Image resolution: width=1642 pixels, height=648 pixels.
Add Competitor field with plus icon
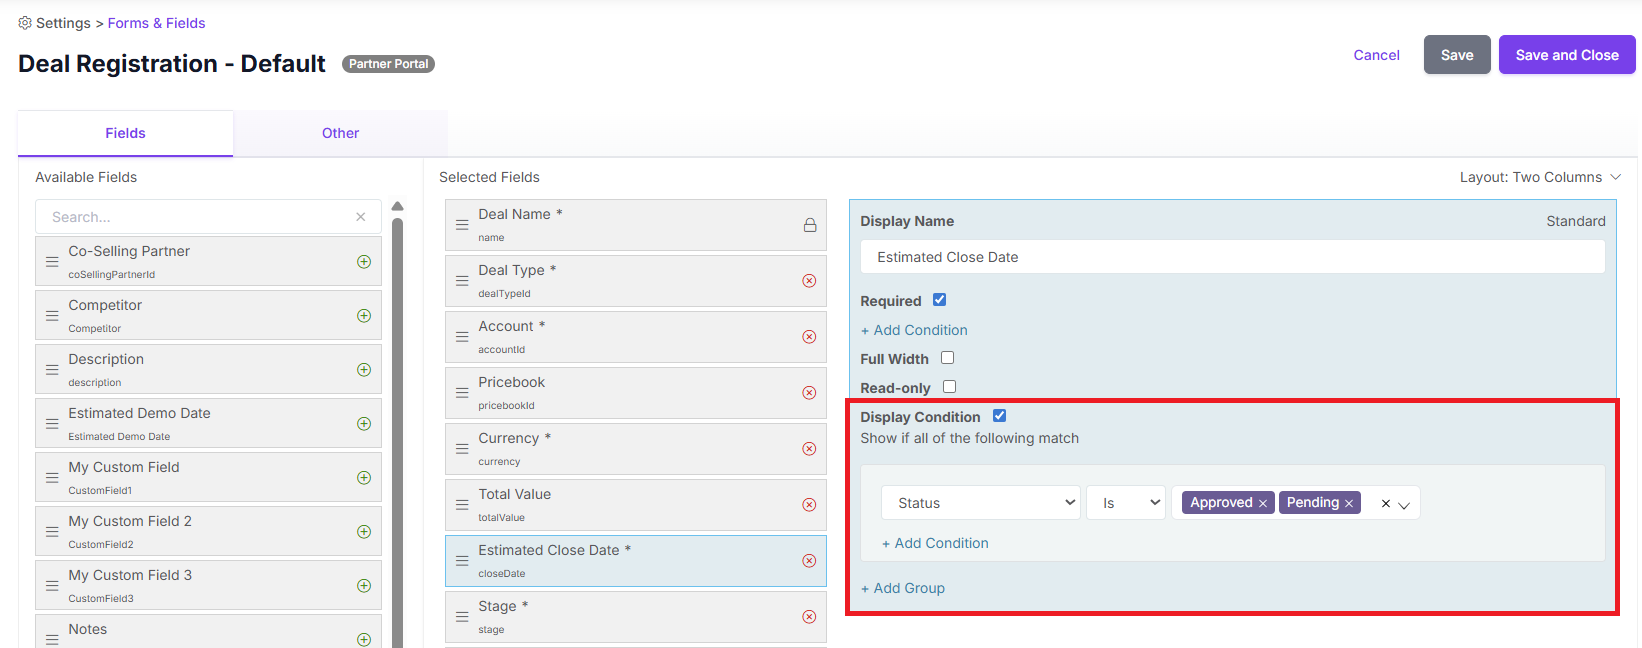coord(364,316)
